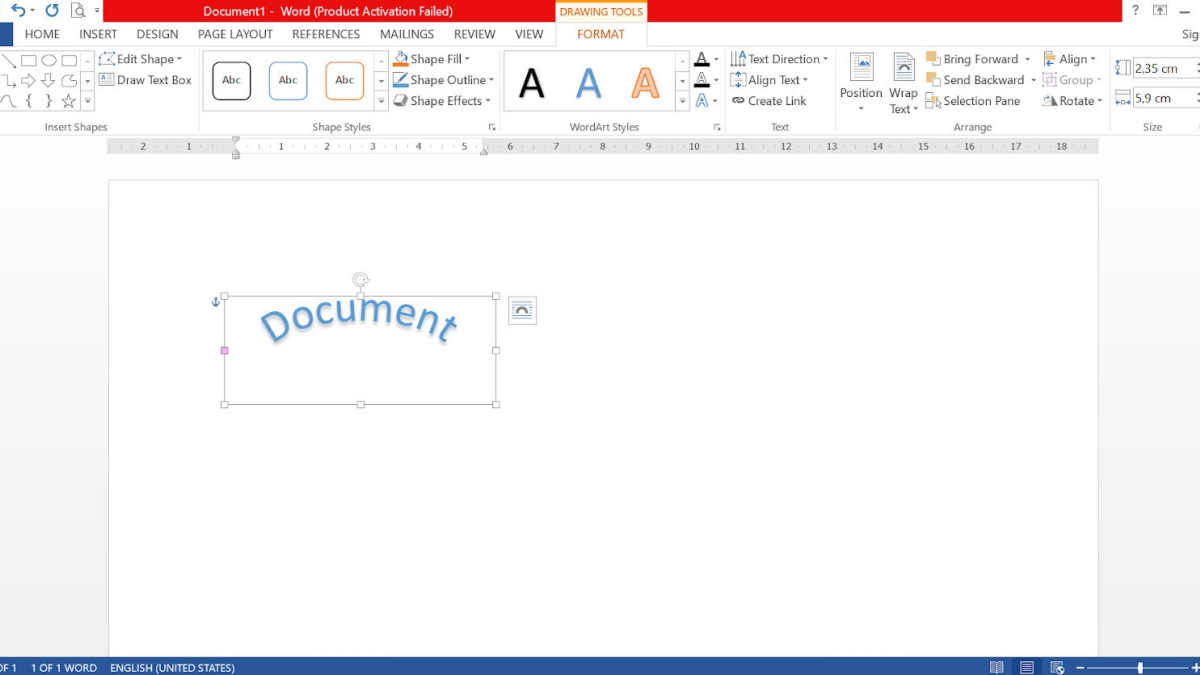Expand the shape styles gallery
This screenshot has height=675, width=1200.
tap(381, 101)
